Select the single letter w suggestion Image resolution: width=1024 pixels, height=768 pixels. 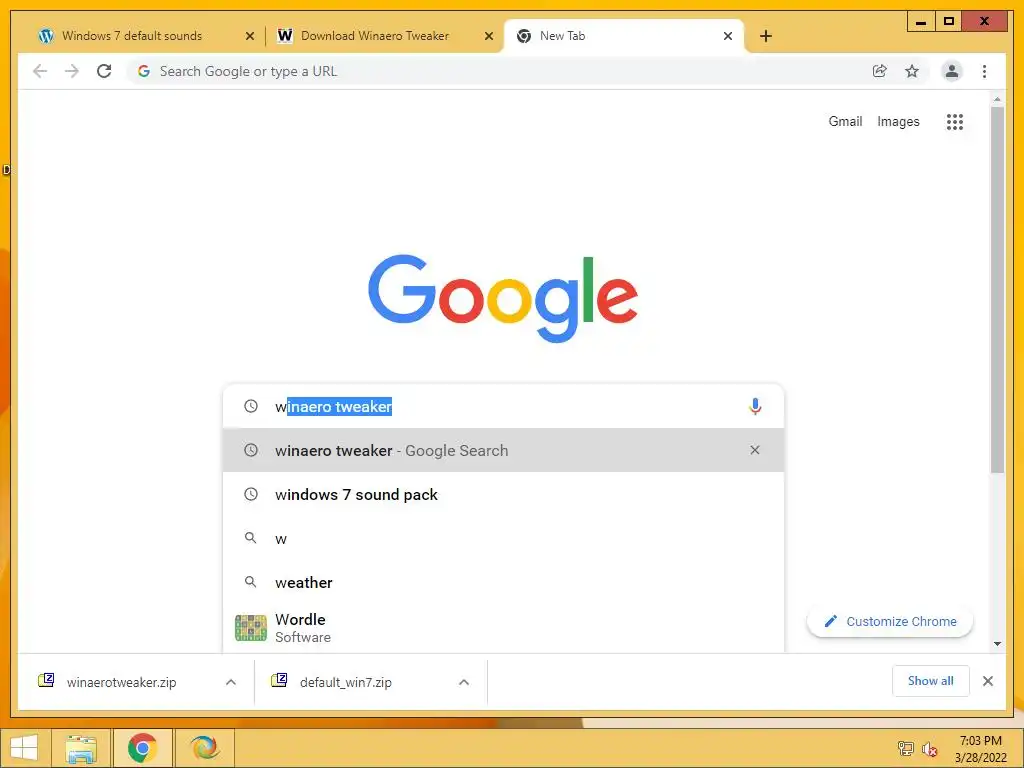[503, 538]
